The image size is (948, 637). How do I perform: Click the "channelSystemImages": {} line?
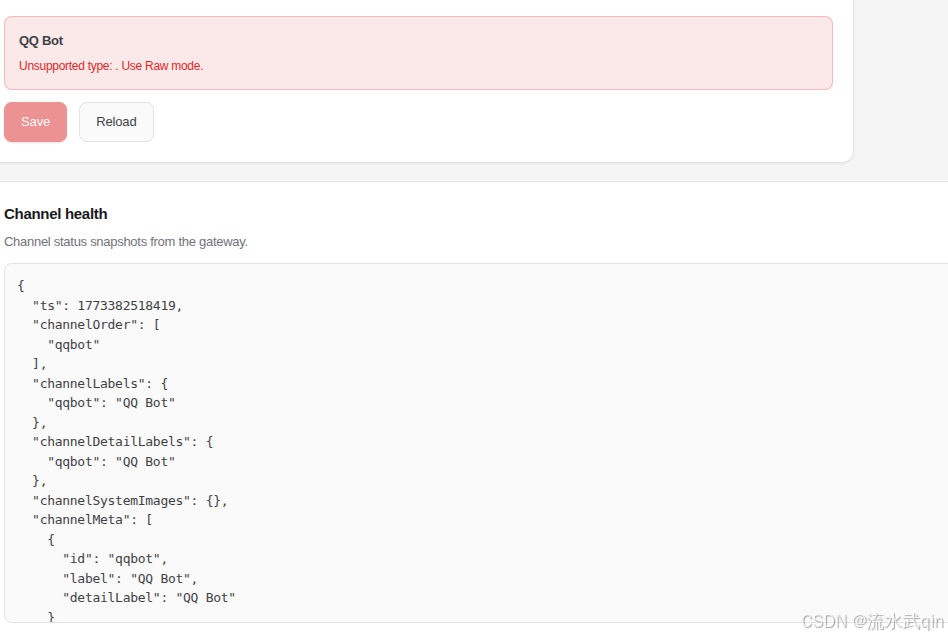tap(130, 500)
